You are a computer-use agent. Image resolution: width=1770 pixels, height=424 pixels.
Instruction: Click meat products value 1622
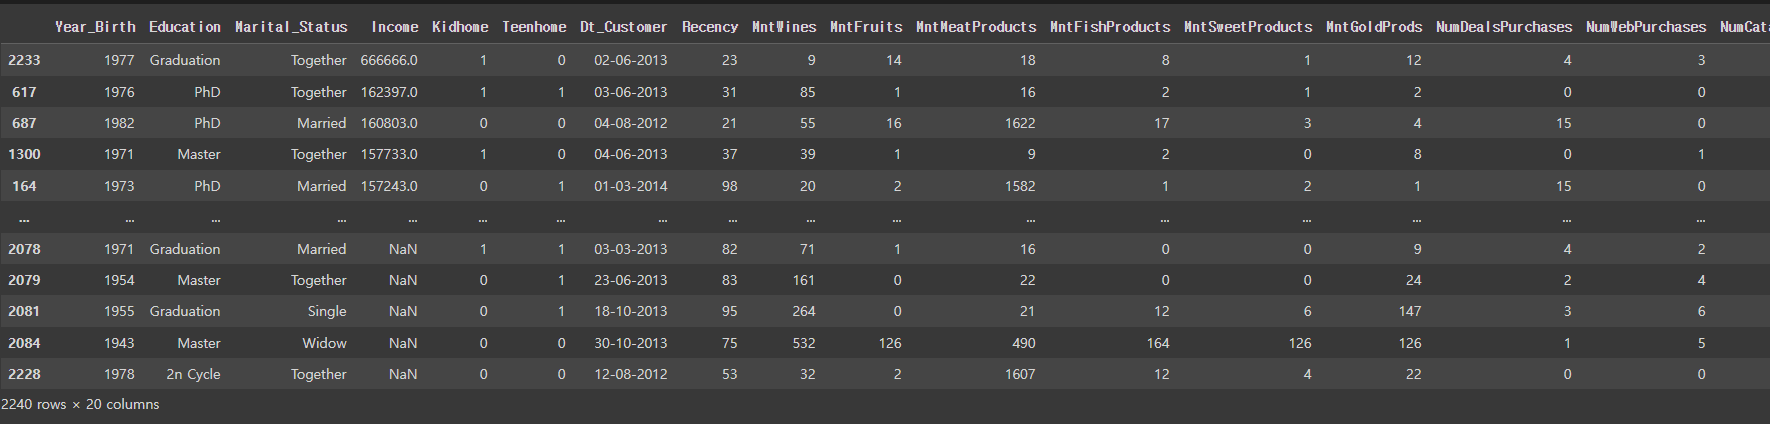(x=1020, y=123)
